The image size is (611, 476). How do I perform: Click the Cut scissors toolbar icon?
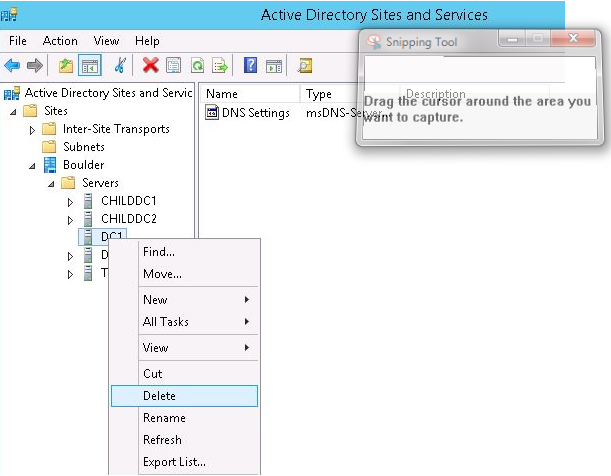coord(120,65)
